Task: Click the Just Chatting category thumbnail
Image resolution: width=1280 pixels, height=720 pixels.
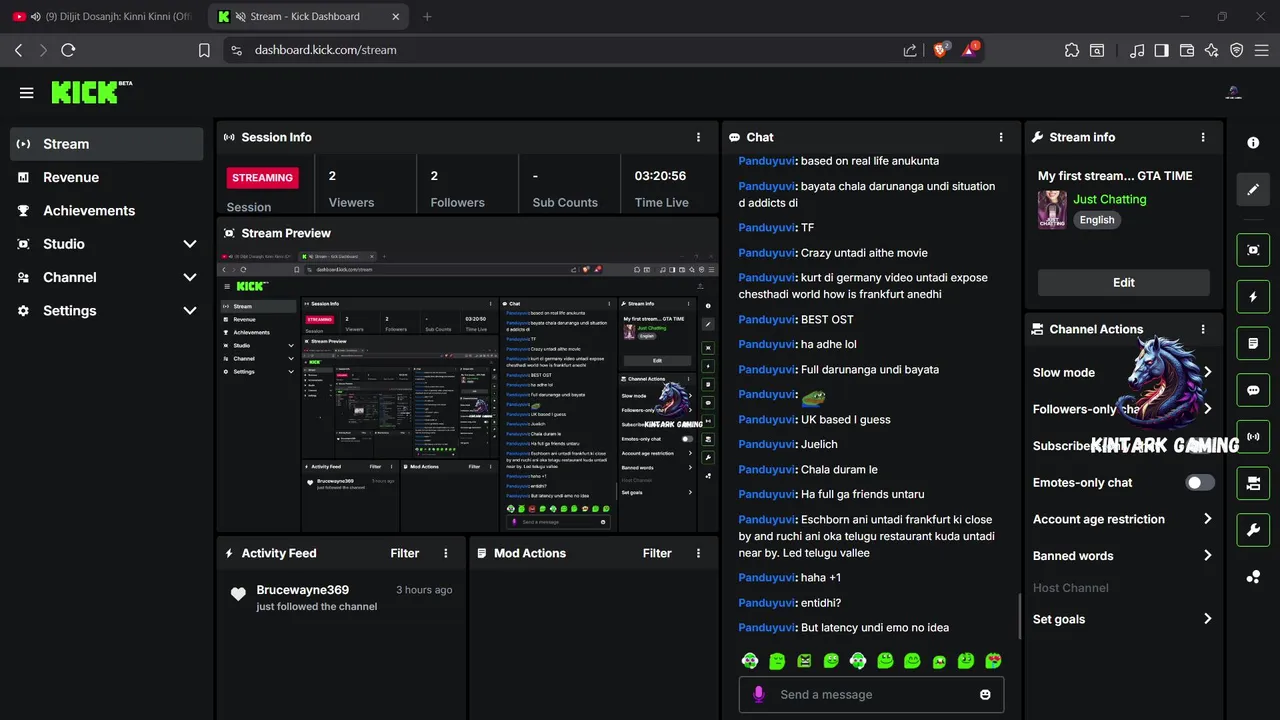Action: (x=1052, y=210)
